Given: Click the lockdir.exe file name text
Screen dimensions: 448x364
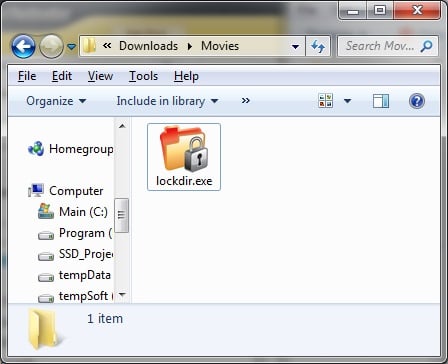Looking at the screenshot, I should tap(184, 181).
